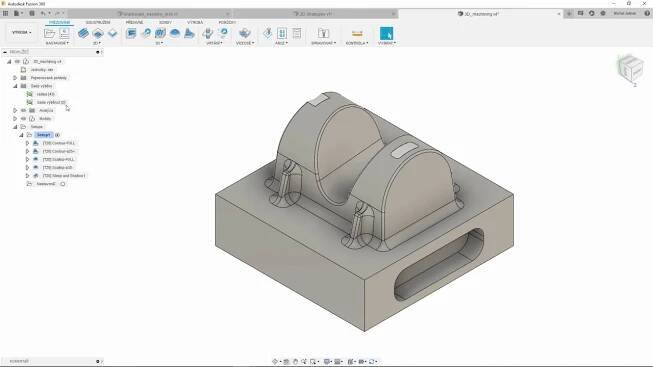
Task: Select Setup1 in the browser tree
Action: tap(43, 135)
